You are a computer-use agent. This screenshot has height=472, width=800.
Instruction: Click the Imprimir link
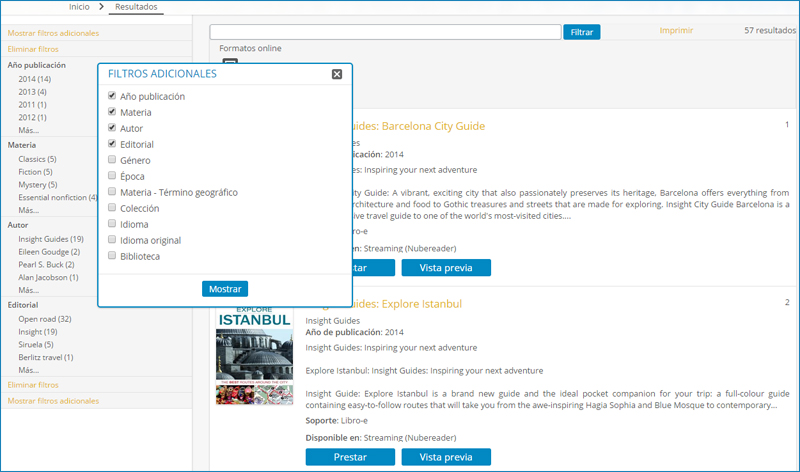coord(676,31)
